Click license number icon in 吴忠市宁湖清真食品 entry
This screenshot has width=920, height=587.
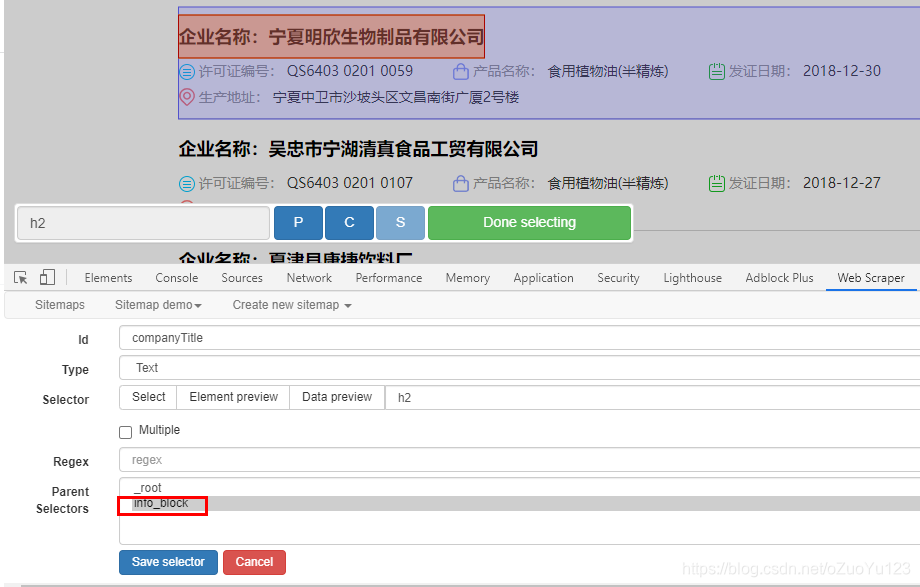pyautogui.click(x=187, y=184)
